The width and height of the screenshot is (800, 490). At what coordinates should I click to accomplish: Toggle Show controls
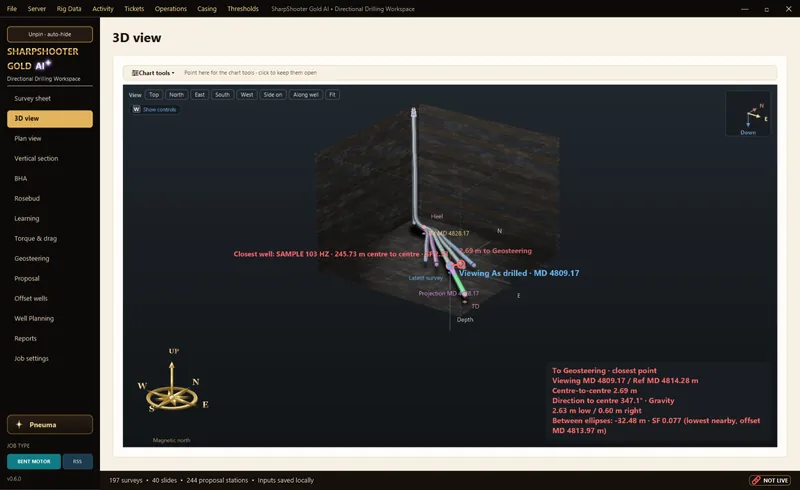(x=155, y=109)
